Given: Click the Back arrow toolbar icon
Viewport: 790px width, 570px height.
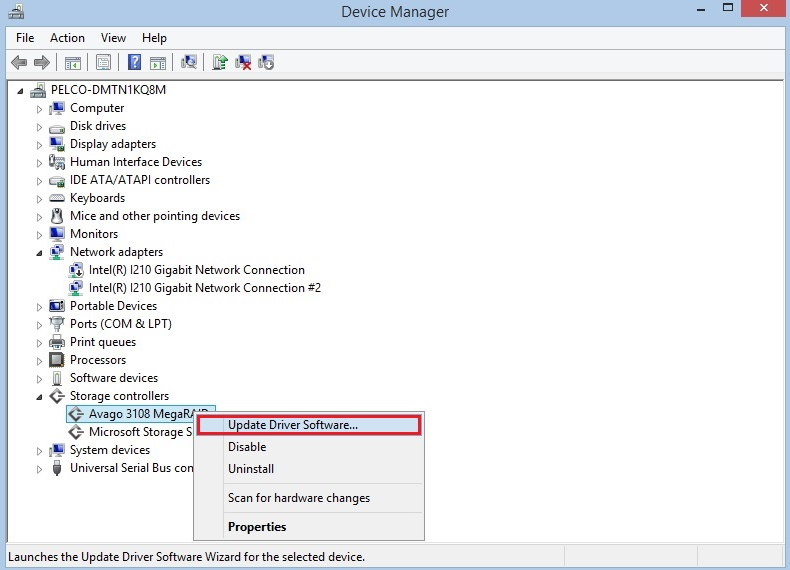Looking at the screenshot, I should [19, 62].
